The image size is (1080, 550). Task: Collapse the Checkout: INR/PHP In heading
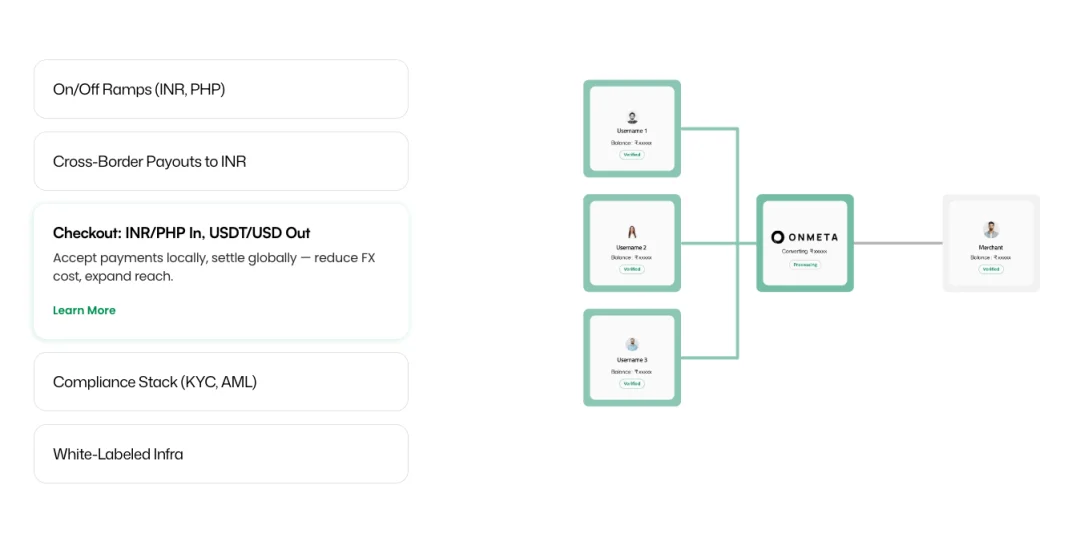181,233
